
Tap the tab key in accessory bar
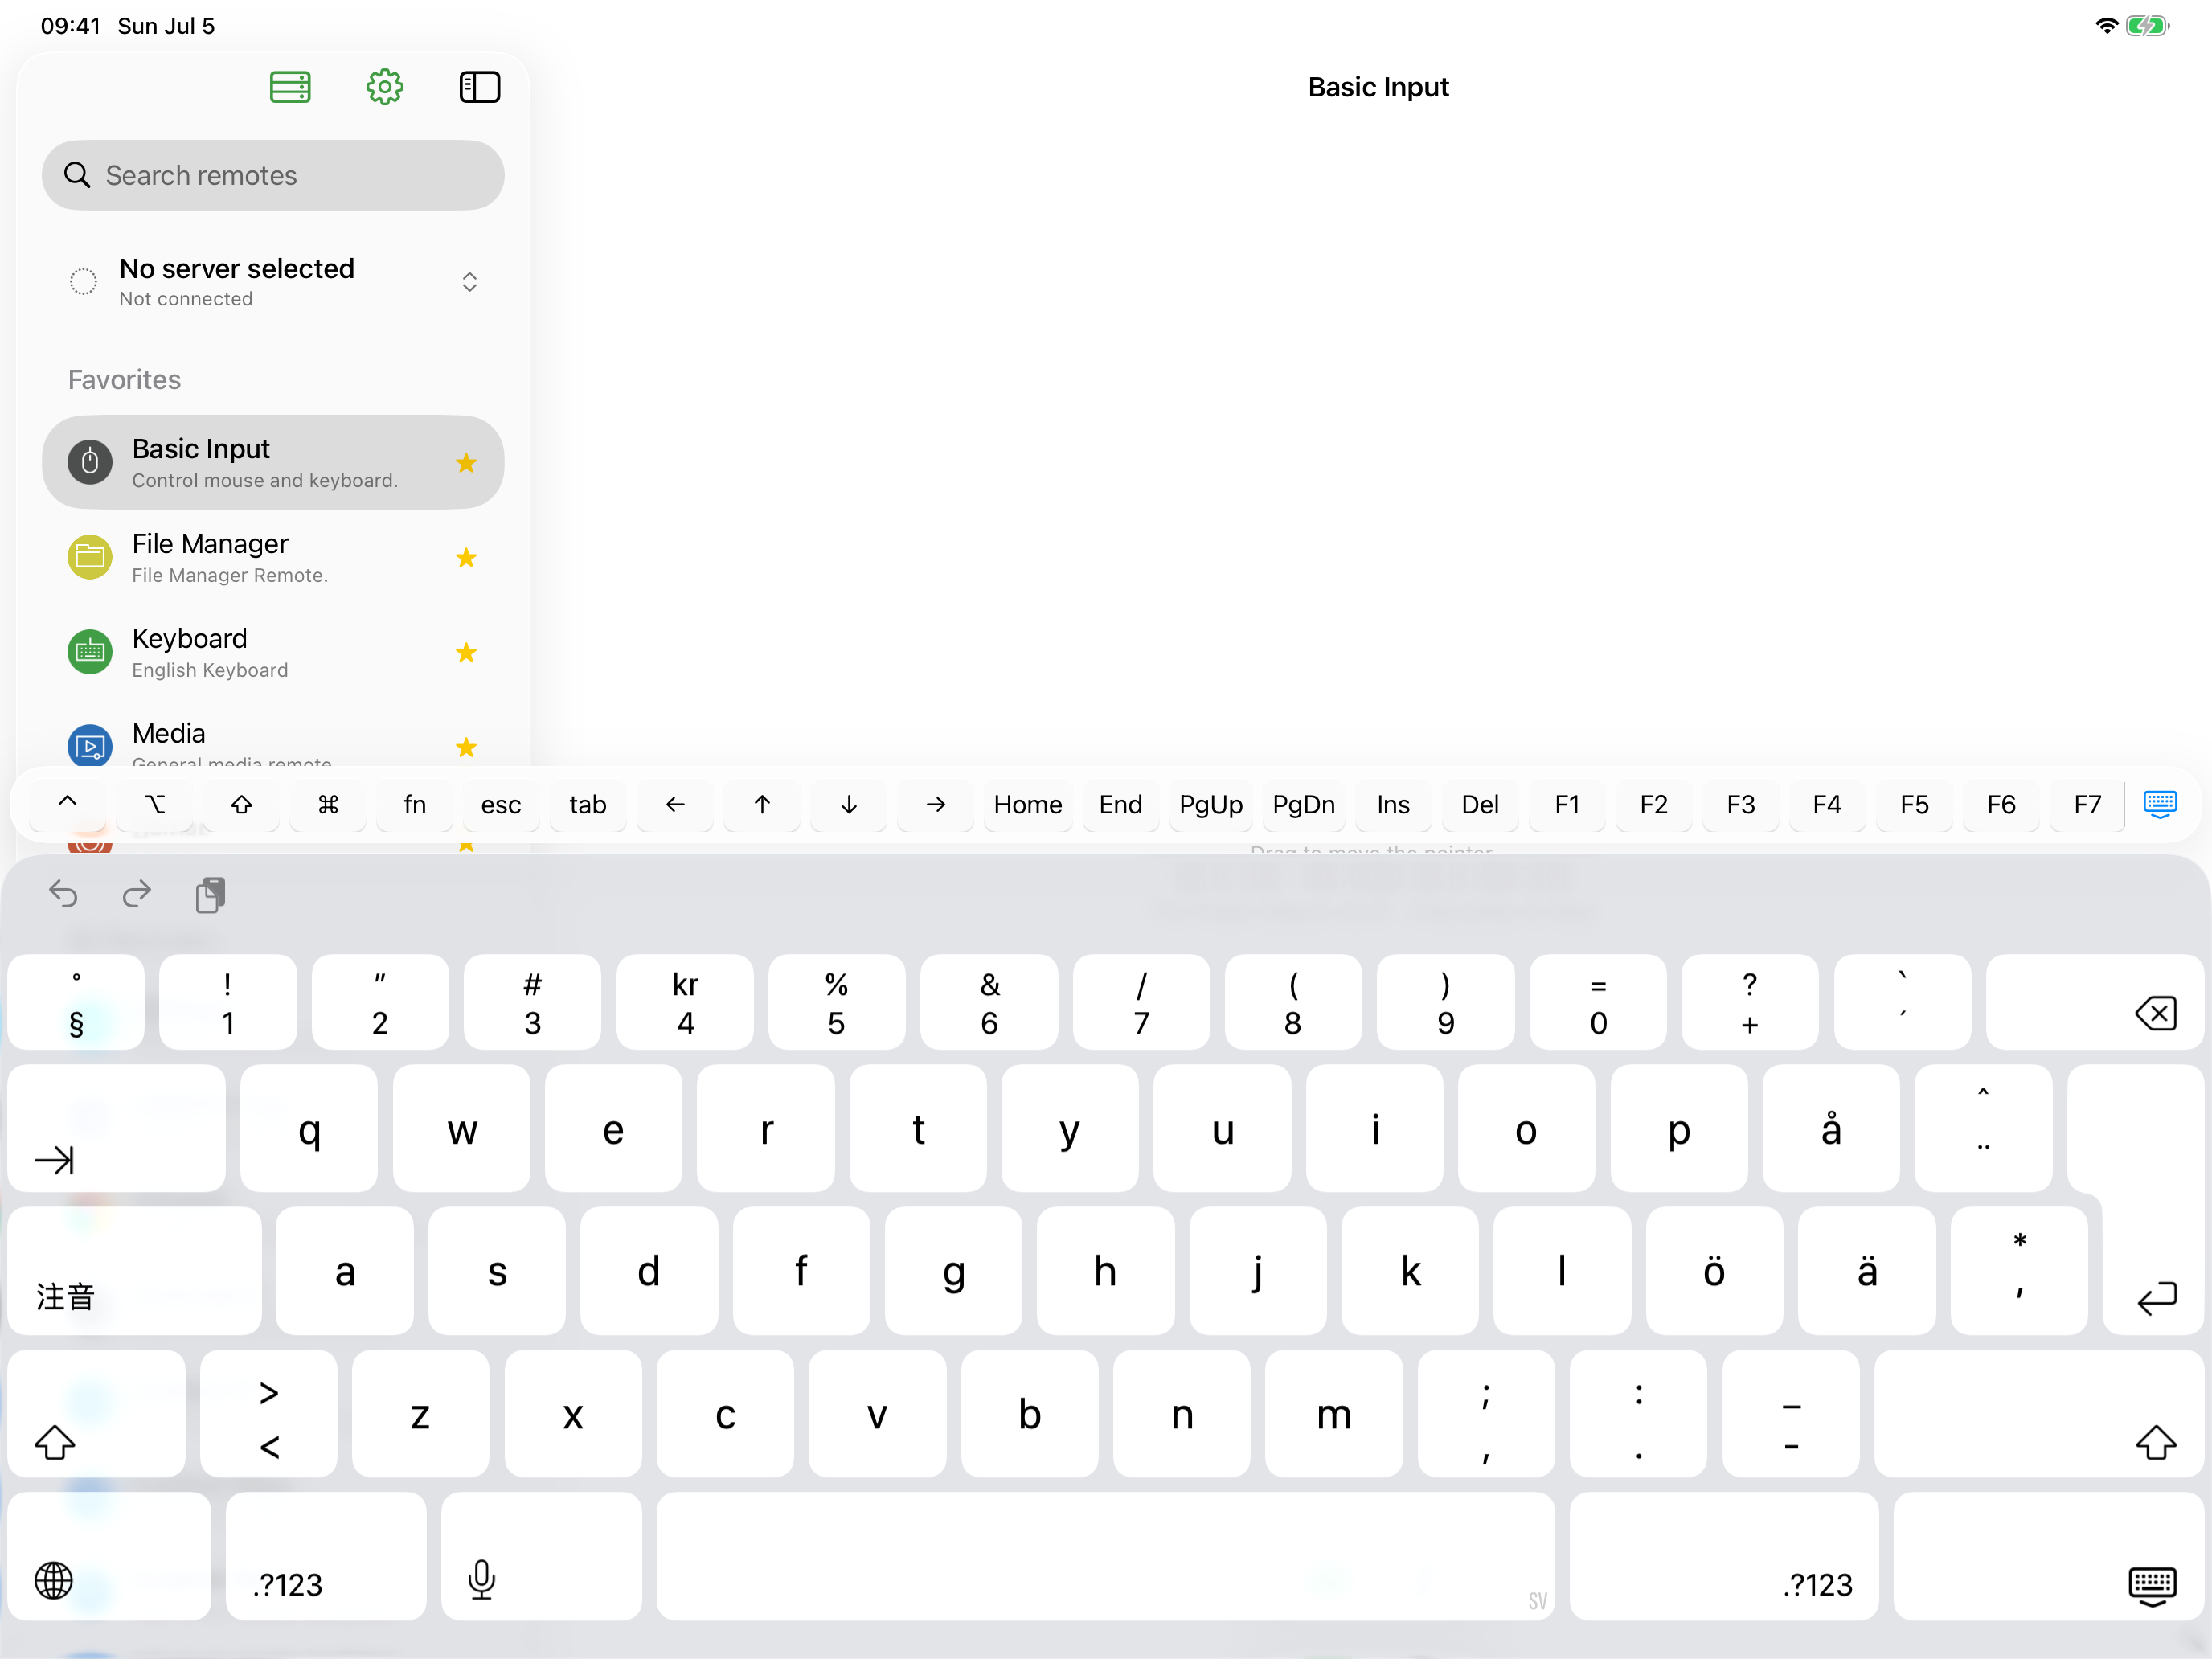tap(588, 804)
